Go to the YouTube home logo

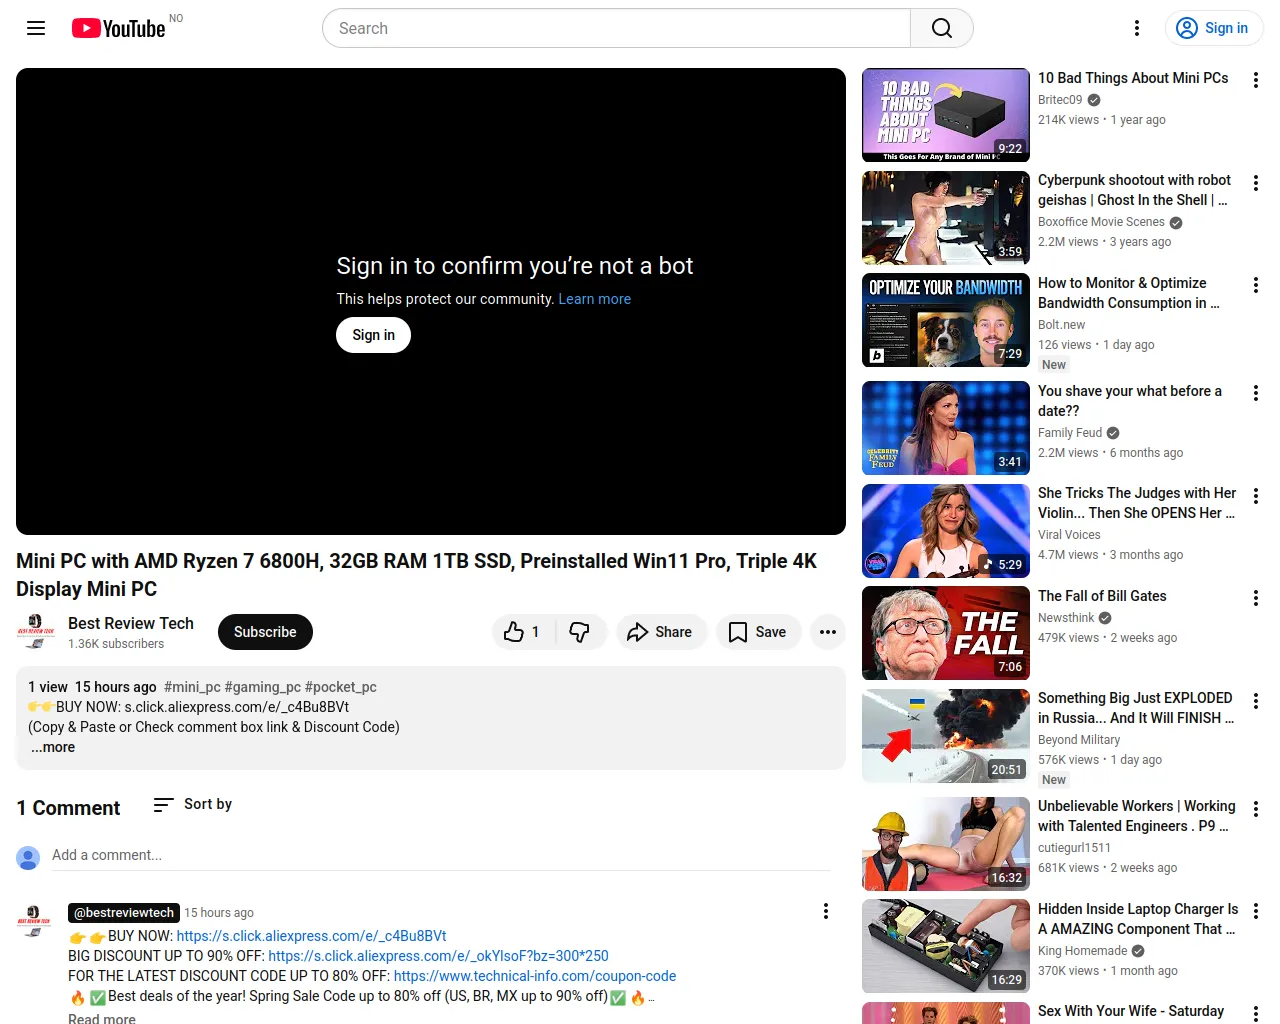point(119,28)
